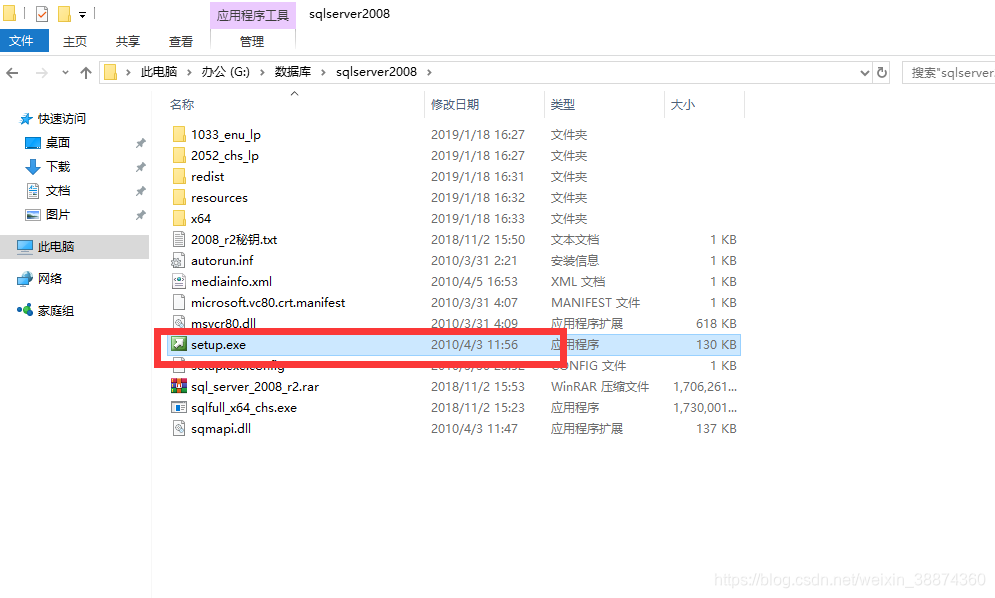Select the autorun.inf file icon
995x598 pixels.
point(179,260)
